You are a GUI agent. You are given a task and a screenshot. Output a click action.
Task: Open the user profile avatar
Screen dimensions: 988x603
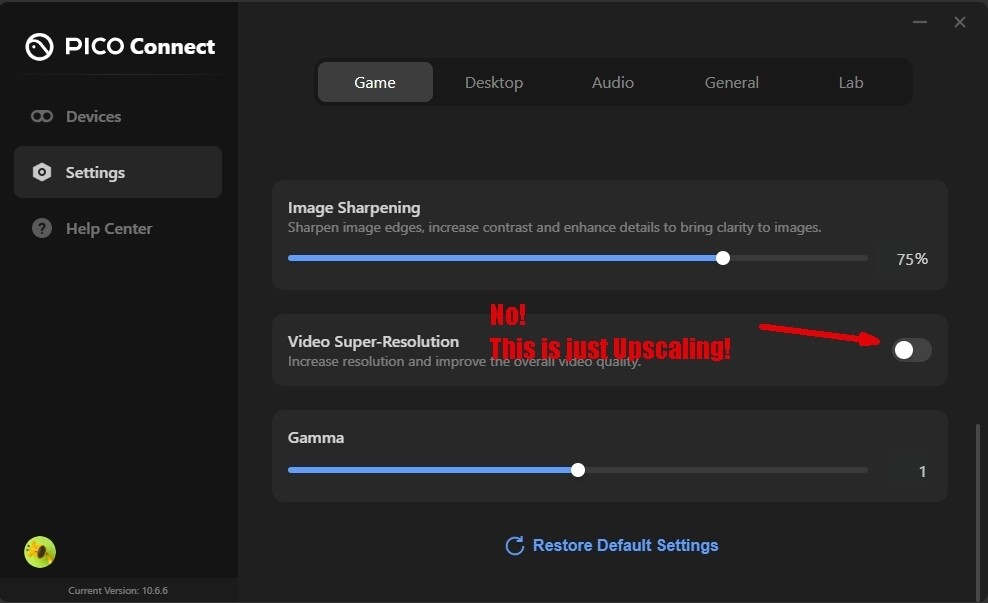click(40, 552)
